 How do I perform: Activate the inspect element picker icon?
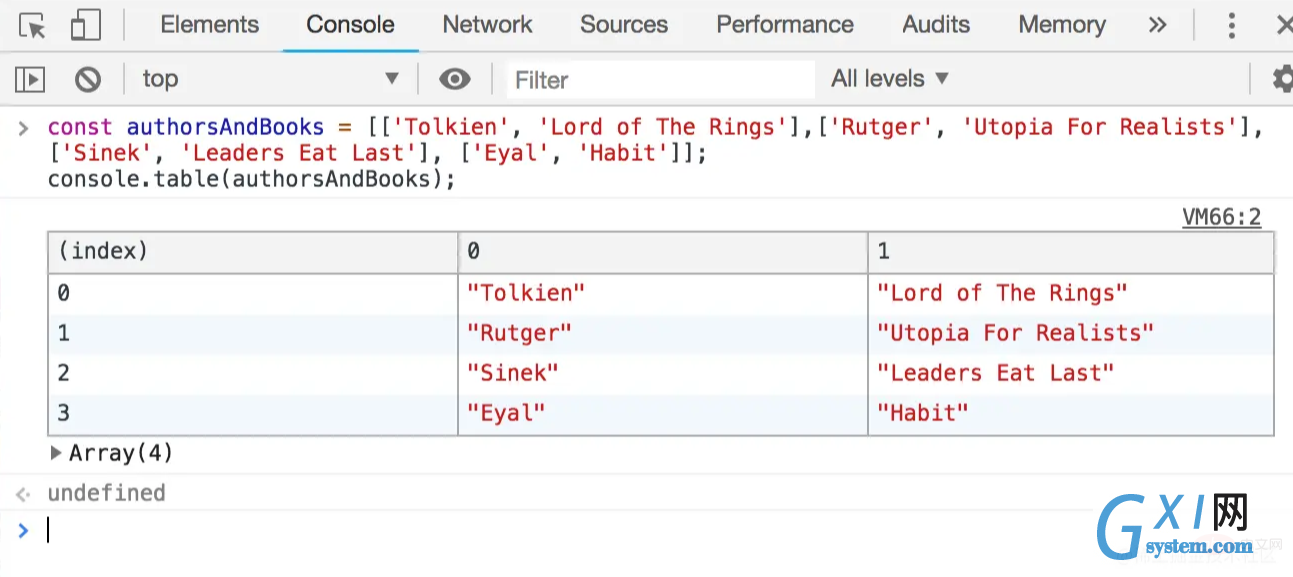[x=33, y=25]
